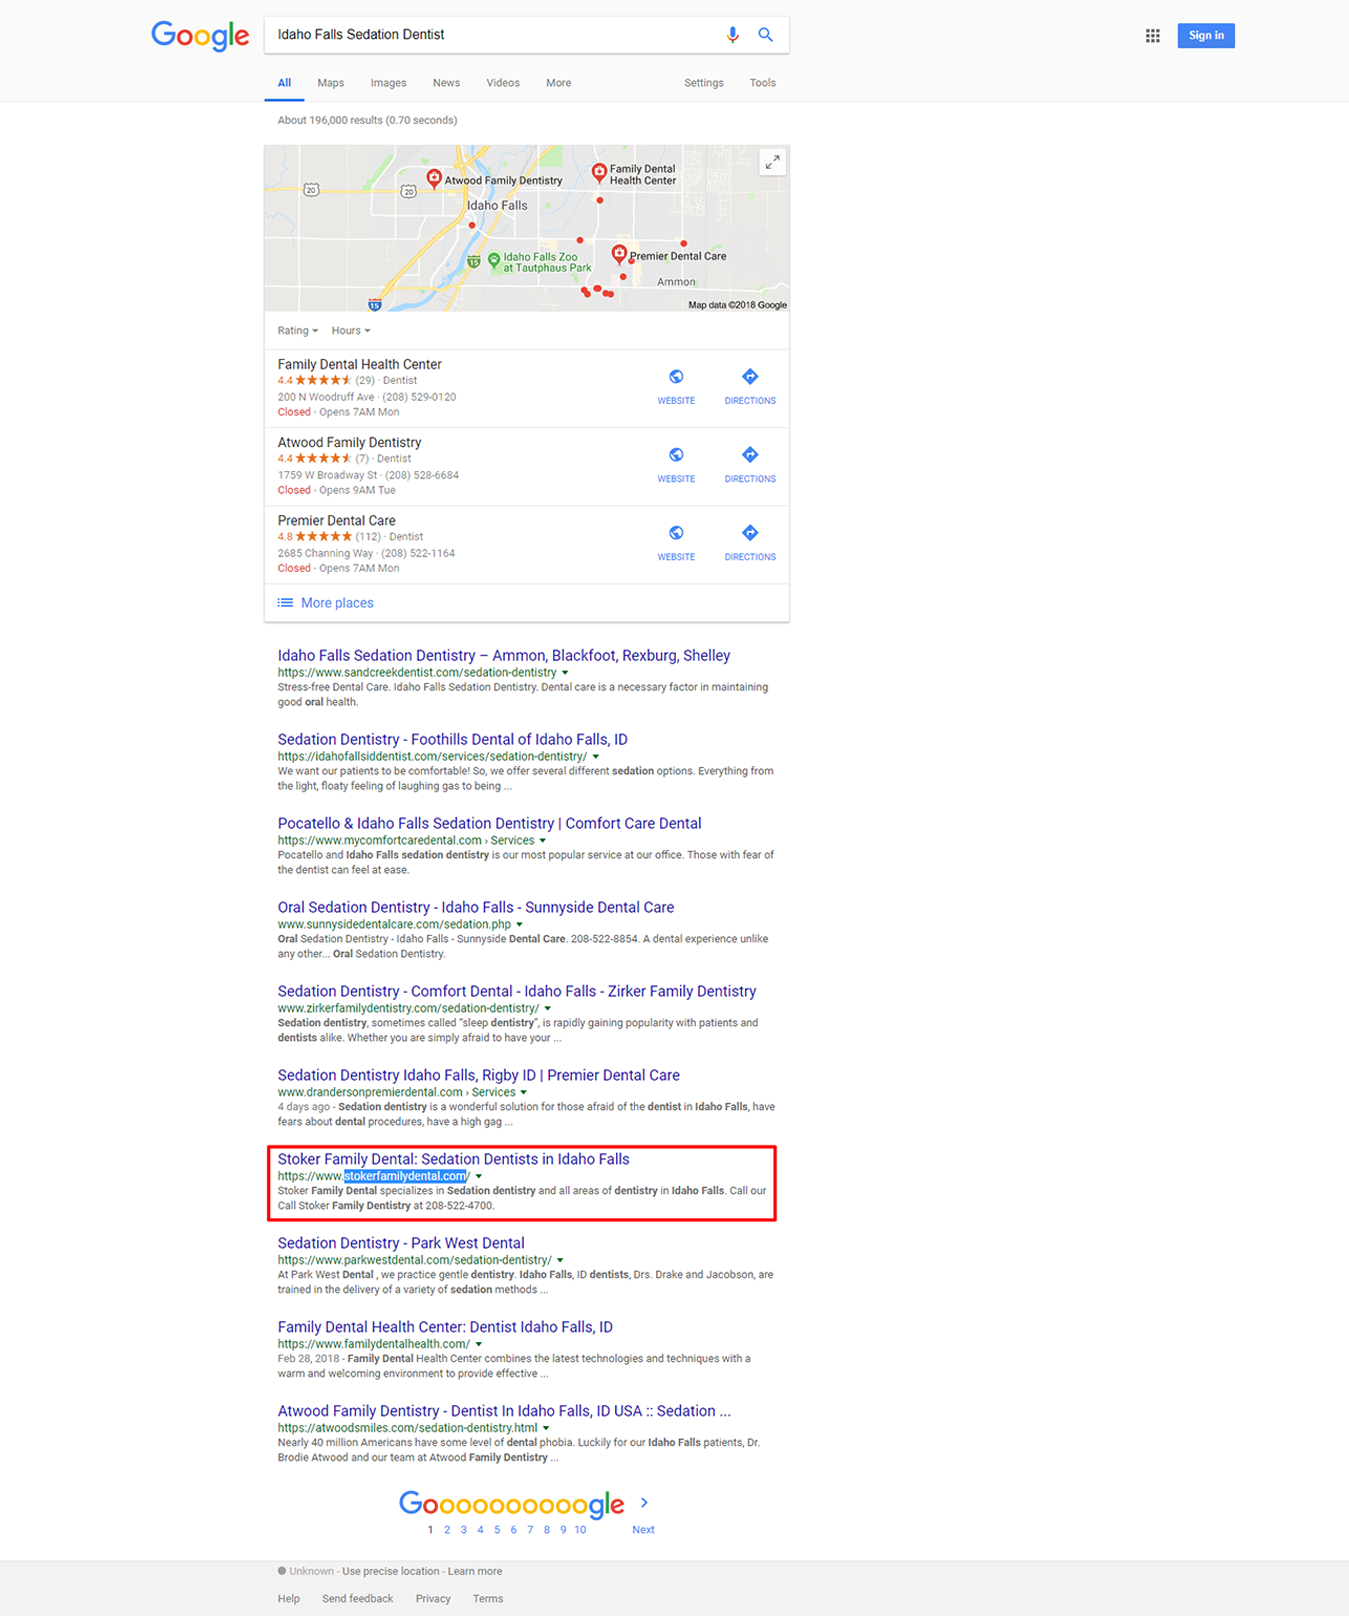
Task: Open the Tools search options
Action: click(762, 83)
